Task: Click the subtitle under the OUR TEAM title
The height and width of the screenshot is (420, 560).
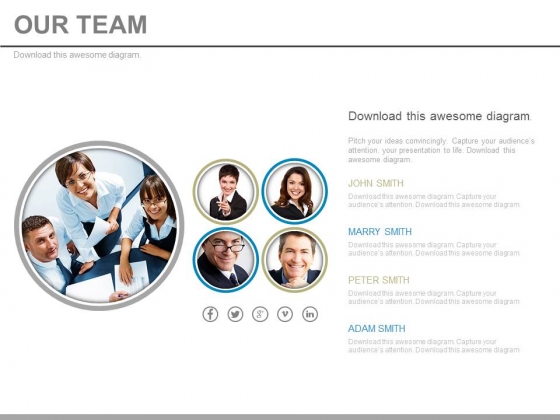Action: [78, 55]
